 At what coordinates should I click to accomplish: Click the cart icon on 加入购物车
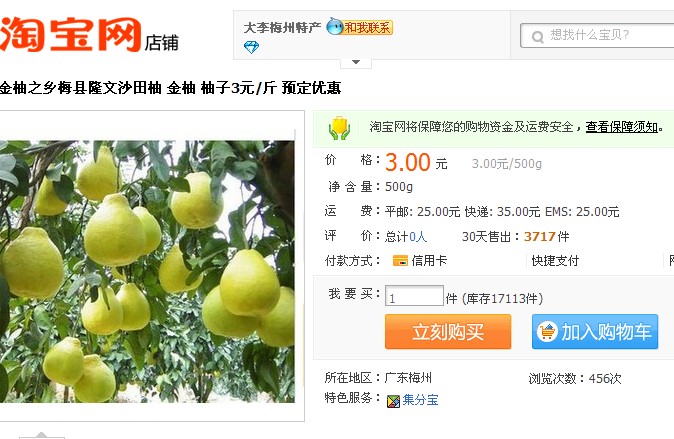(547, 332)
